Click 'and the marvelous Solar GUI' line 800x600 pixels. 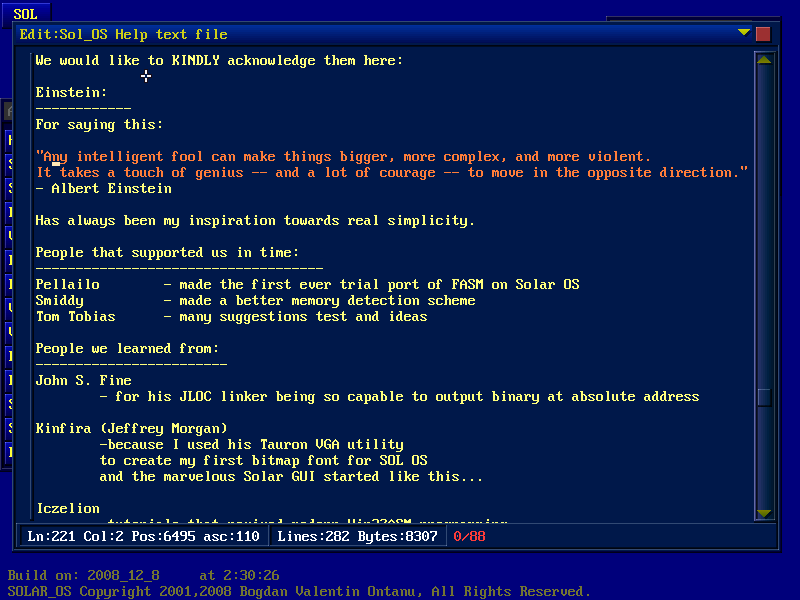[x=291, y=477]
